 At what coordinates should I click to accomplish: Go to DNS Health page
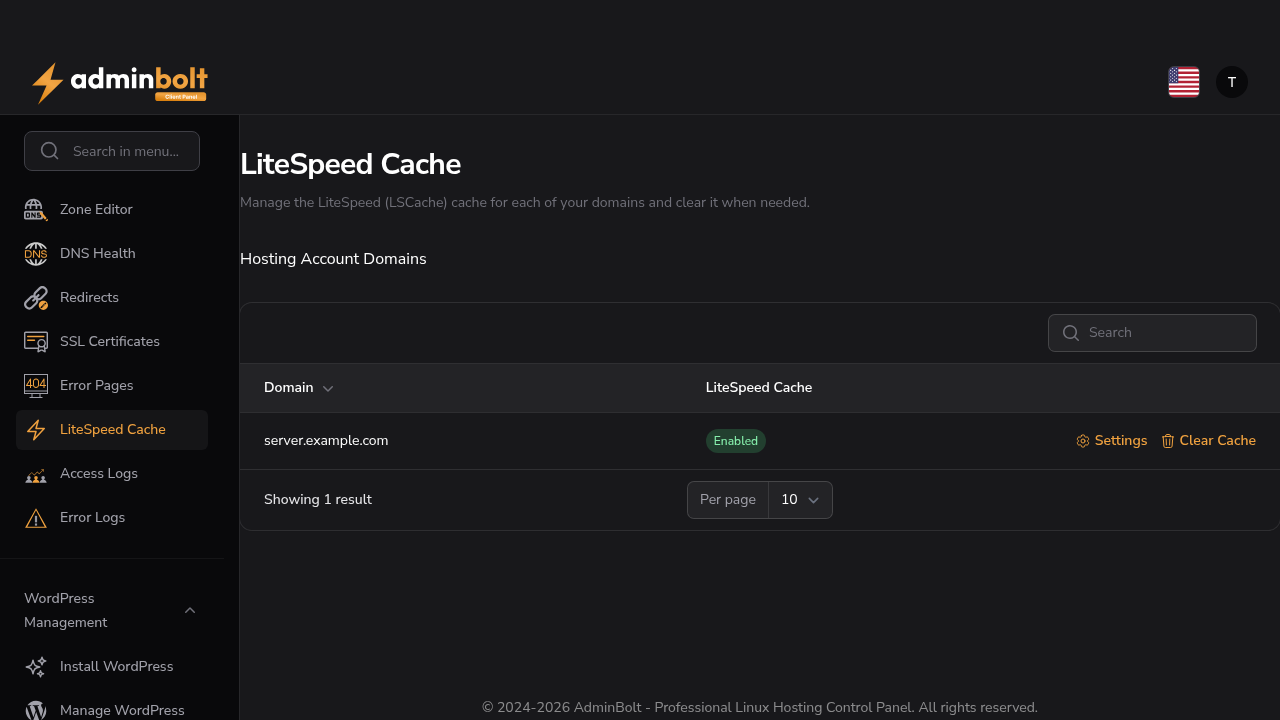[x=112, y=254]
